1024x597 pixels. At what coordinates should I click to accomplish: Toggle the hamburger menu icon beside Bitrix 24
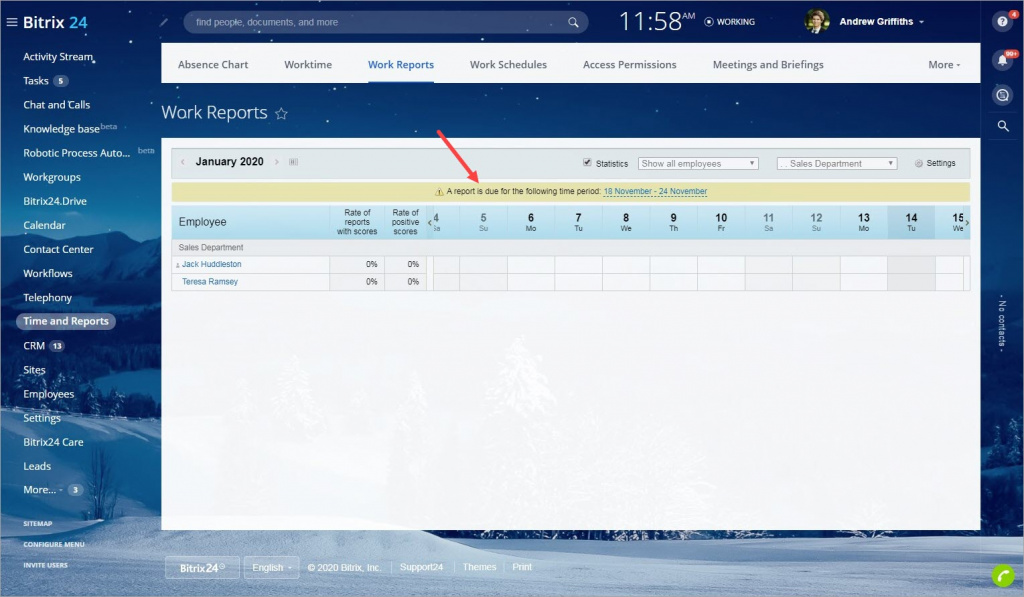coord(12,22)
